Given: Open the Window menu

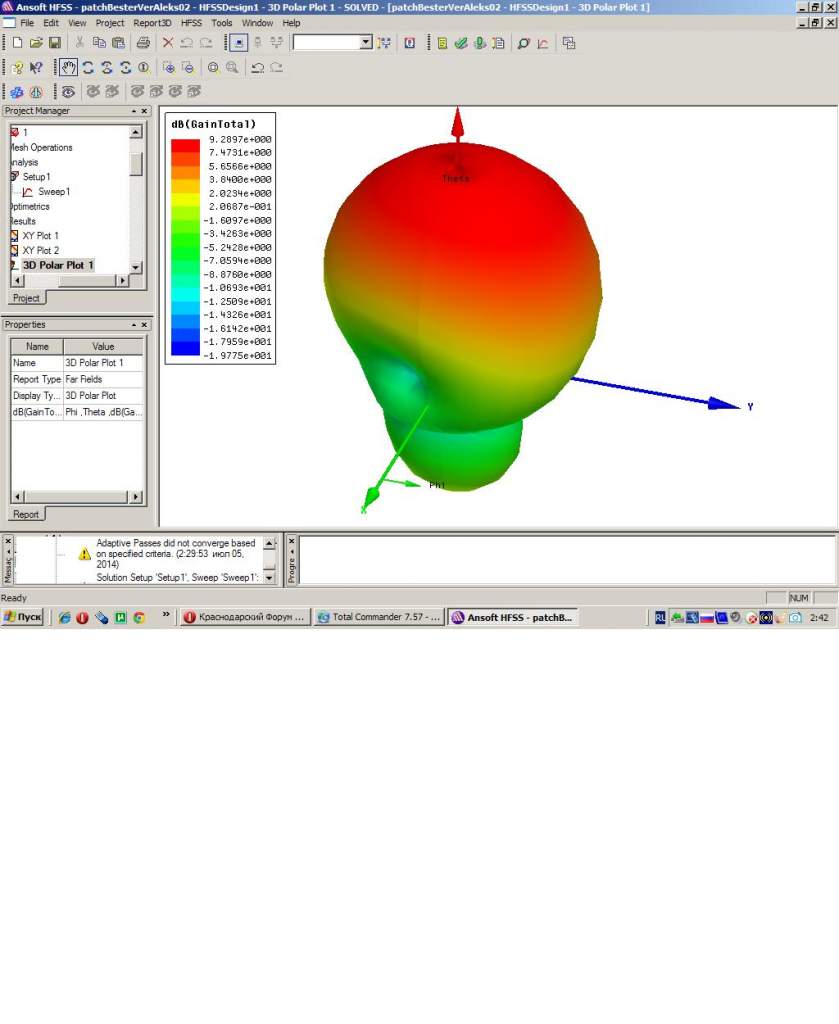Looking at the screenshot, I should [x=257, y=23].
